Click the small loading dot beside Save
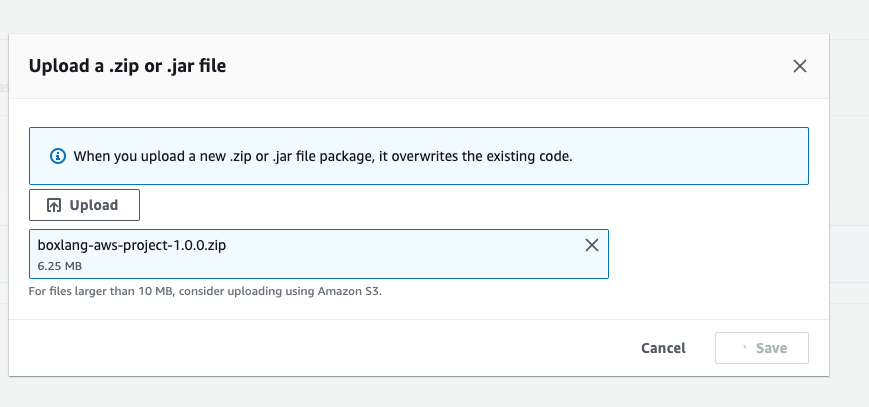The width and height of the screenshot is (869, 407). 744,349
